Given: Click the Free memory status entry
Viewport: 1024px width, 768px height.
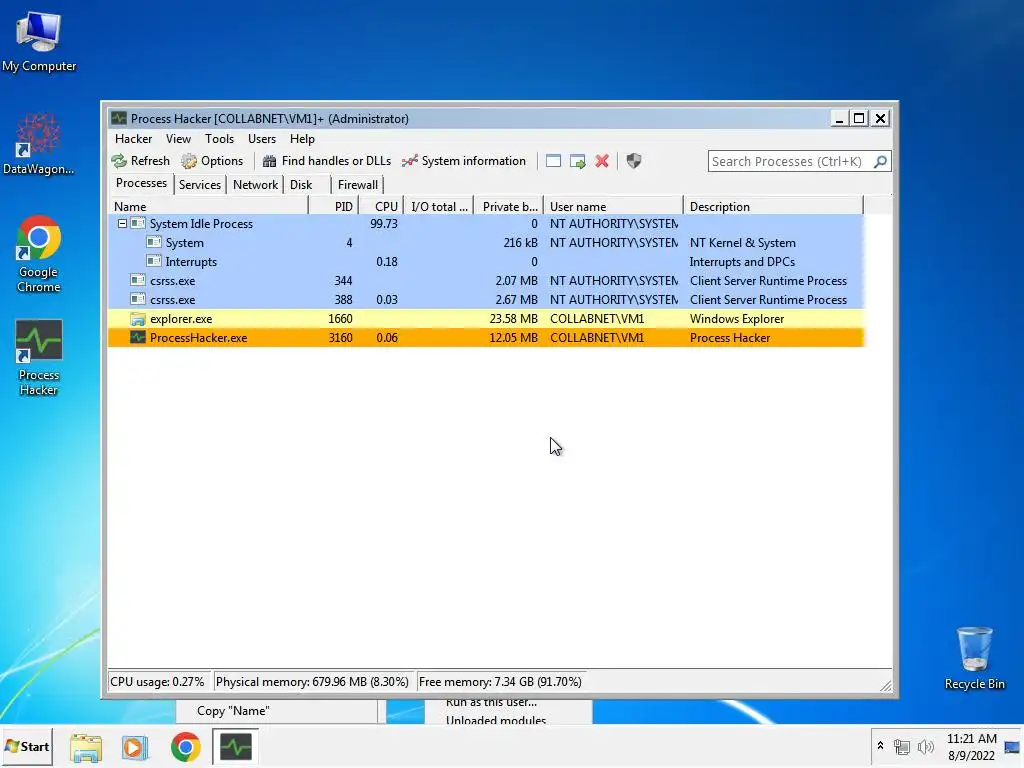Looking at the screenshot, I should 500,682.
